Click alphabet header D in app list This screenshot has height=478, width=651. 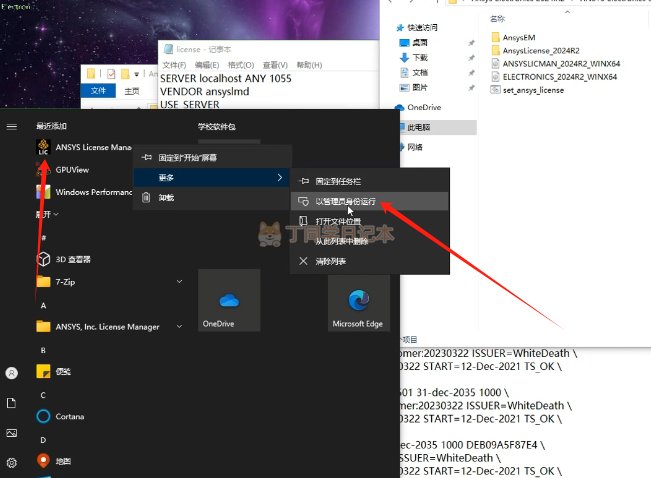(x=43, y=440)
